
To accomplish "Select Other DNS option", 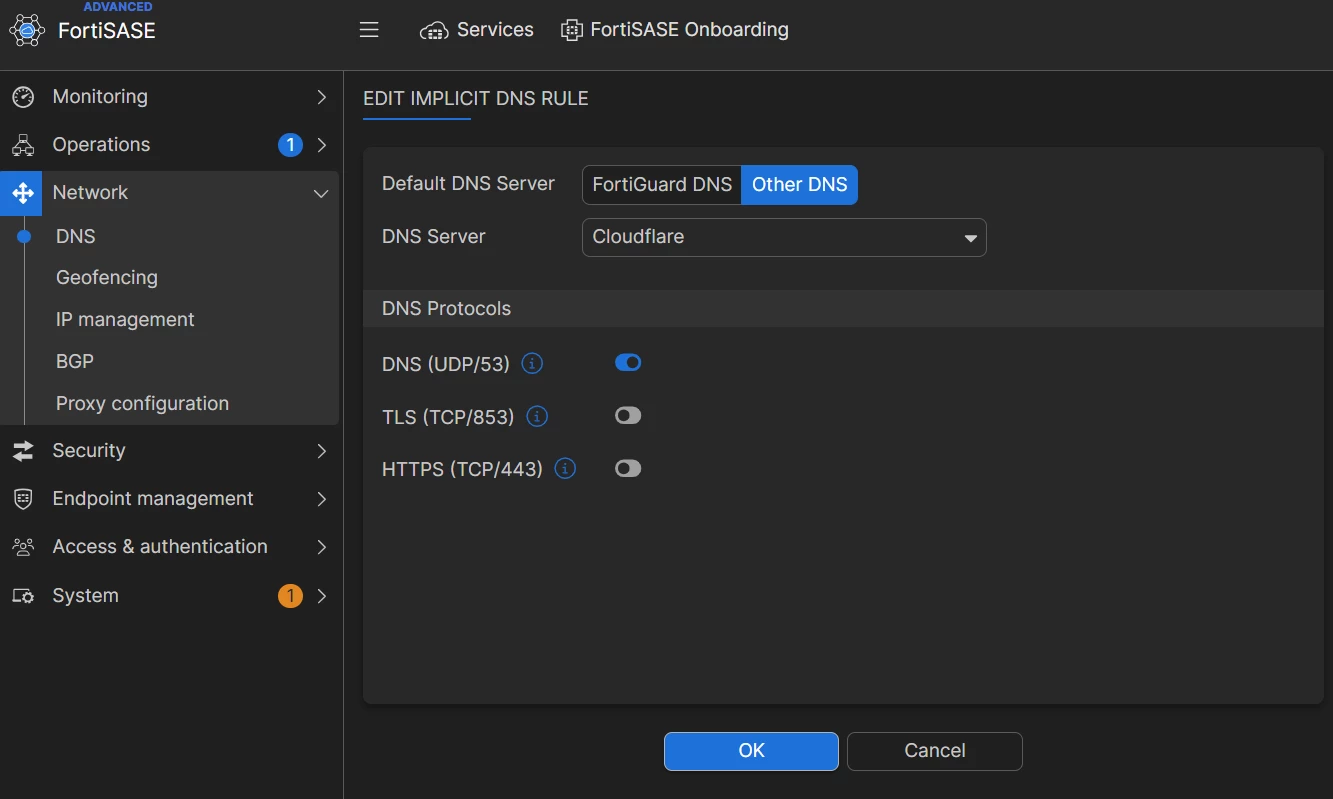I will click(x=799, y=185).
